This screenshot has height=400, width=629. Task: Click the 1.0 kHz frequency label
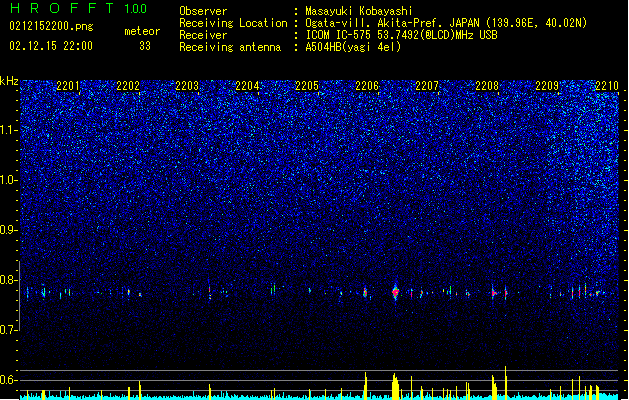pyautogui.click(x=9, y=180)
